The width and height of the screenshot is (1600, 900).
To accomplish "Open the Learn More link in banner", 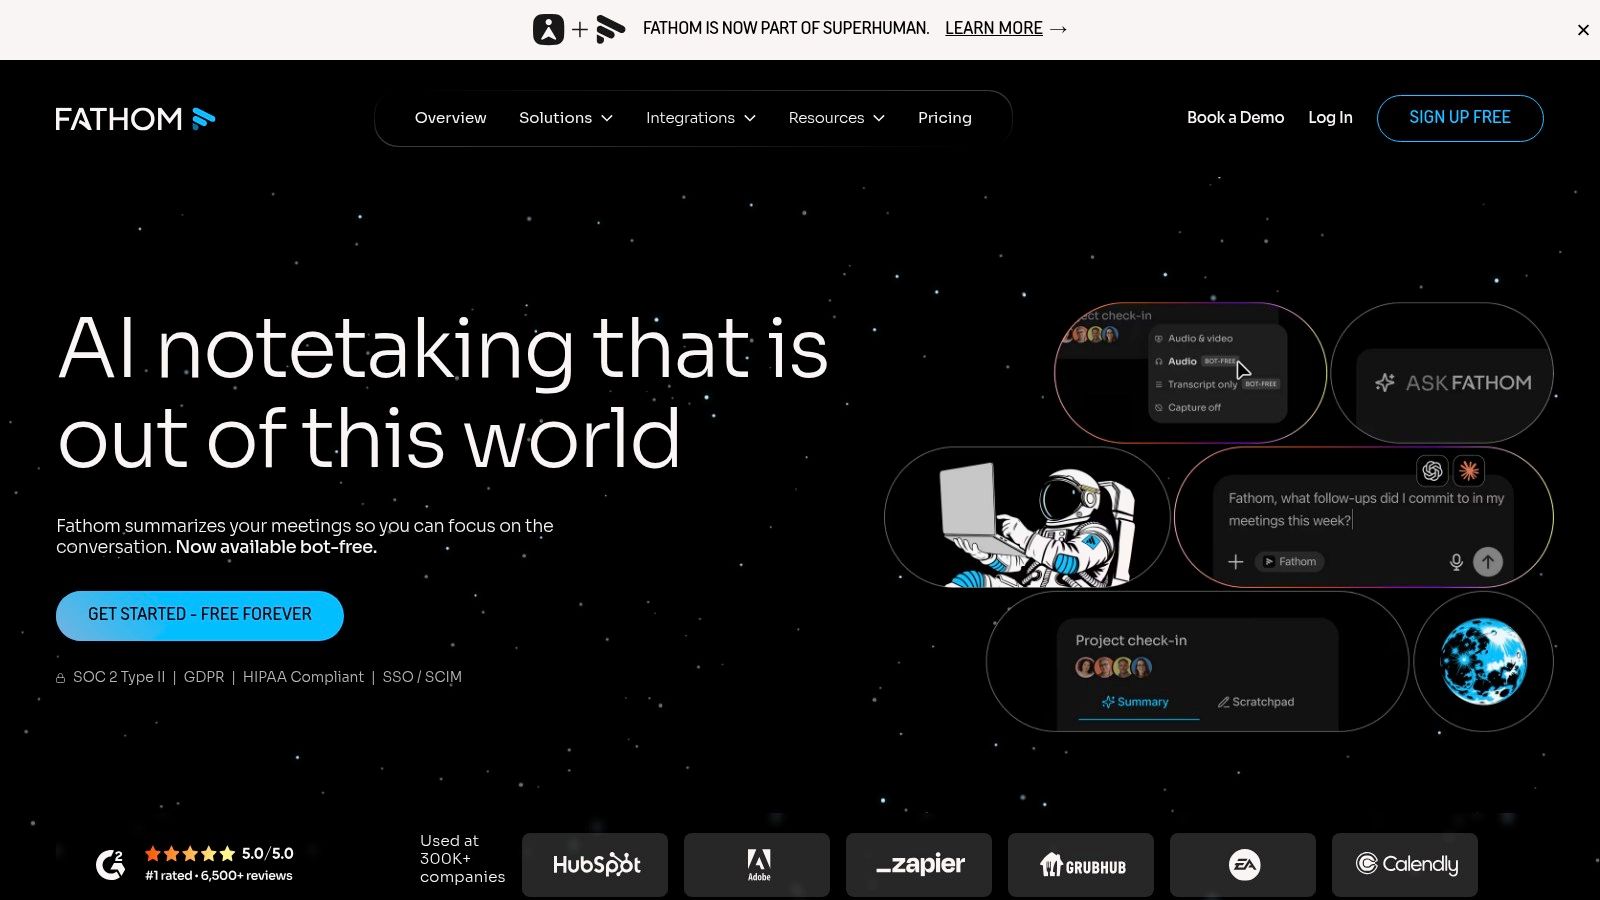I will pos(1006,29).
